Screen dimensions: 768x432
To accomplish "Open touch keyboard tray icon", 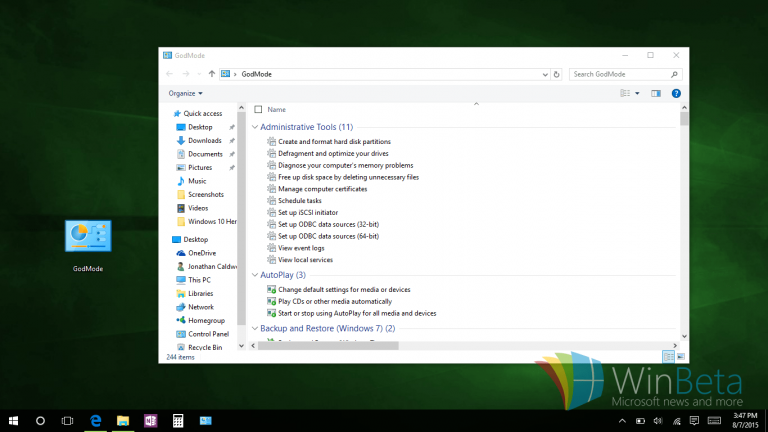I will 714,421.
